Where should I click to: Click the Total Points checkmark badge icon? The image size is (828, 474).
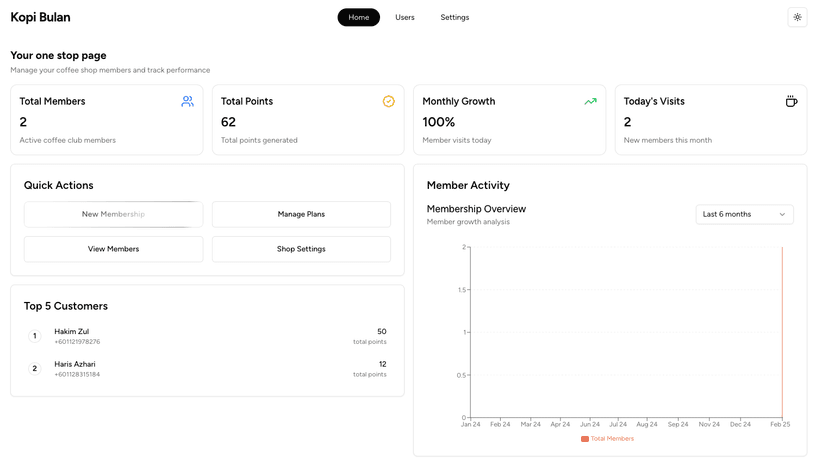[x=389, y=101]
